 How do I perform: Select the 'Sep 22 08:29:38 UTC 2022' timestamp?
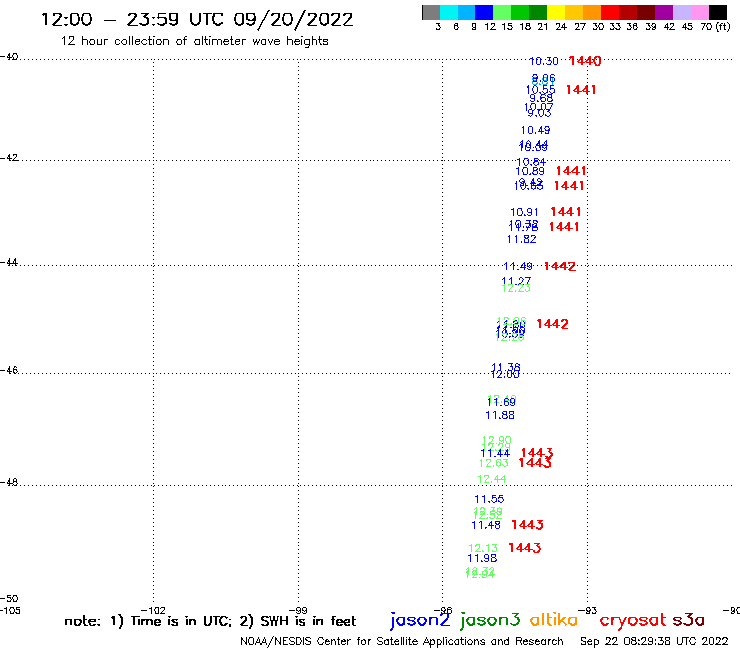[654, 641]
